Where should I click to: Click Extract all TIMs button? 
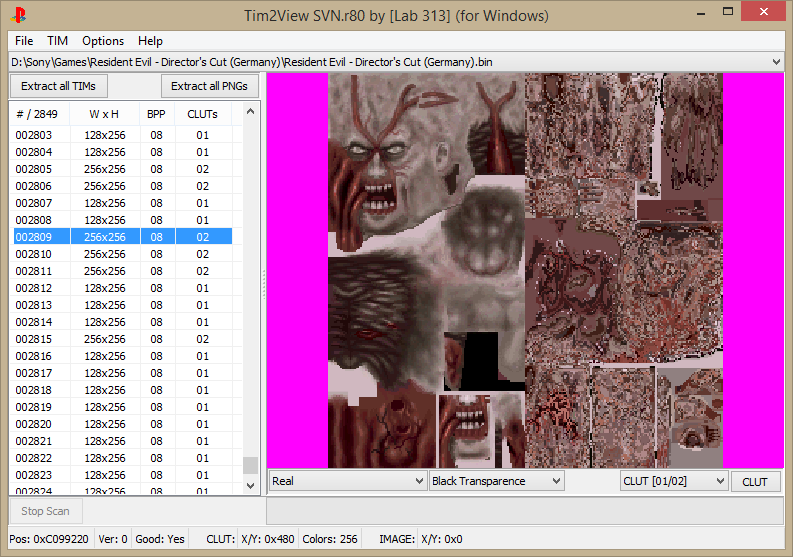[x=58, y=86]
